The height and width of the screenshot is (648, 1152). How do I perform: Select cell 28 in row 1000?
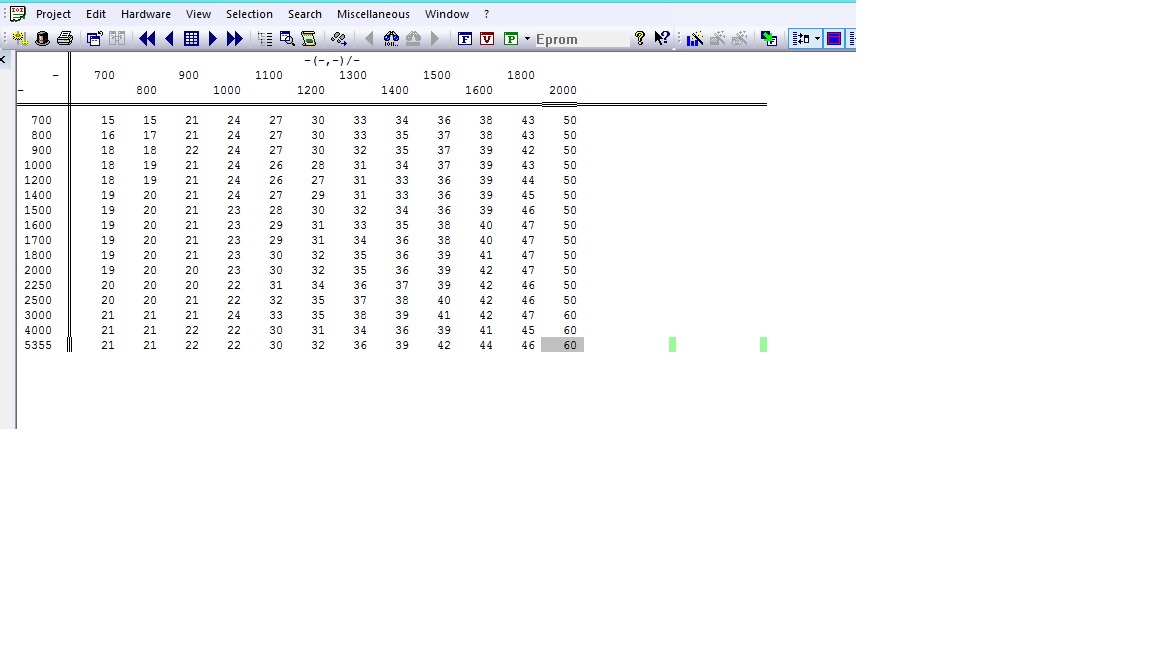317,165
